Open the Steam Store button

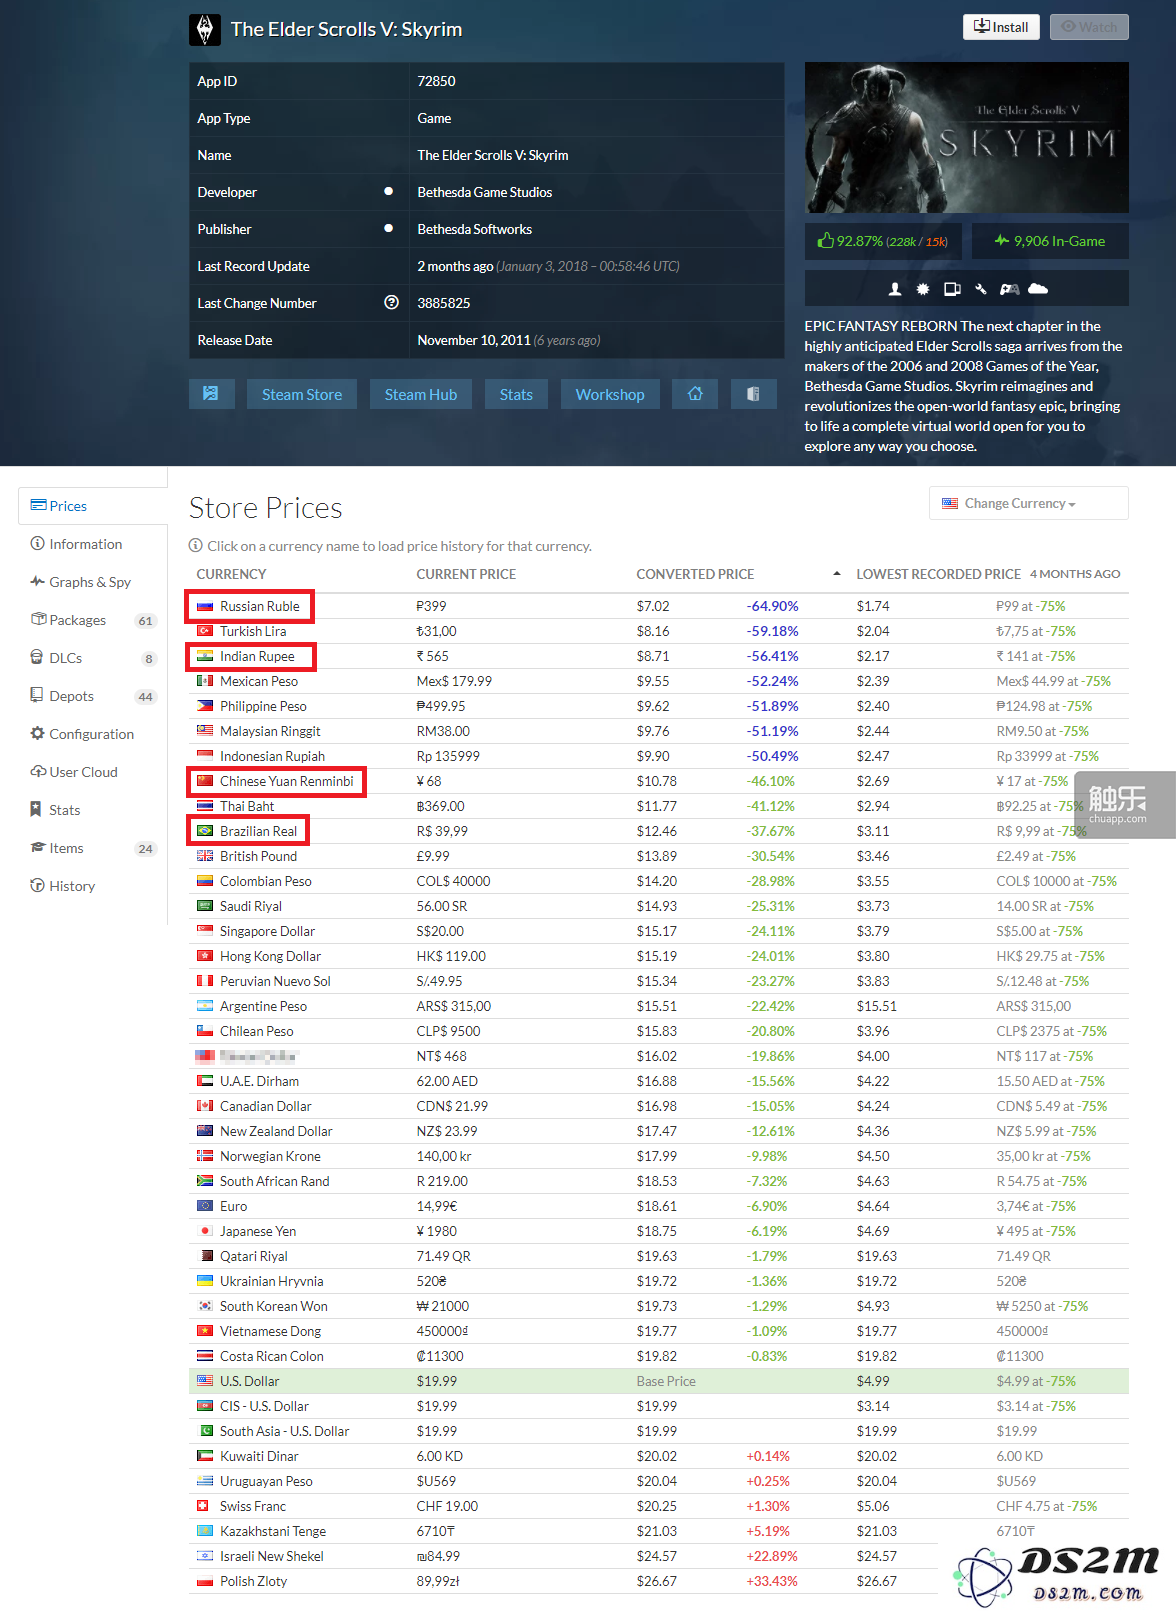pyautogui.click(x=302, y=394)
